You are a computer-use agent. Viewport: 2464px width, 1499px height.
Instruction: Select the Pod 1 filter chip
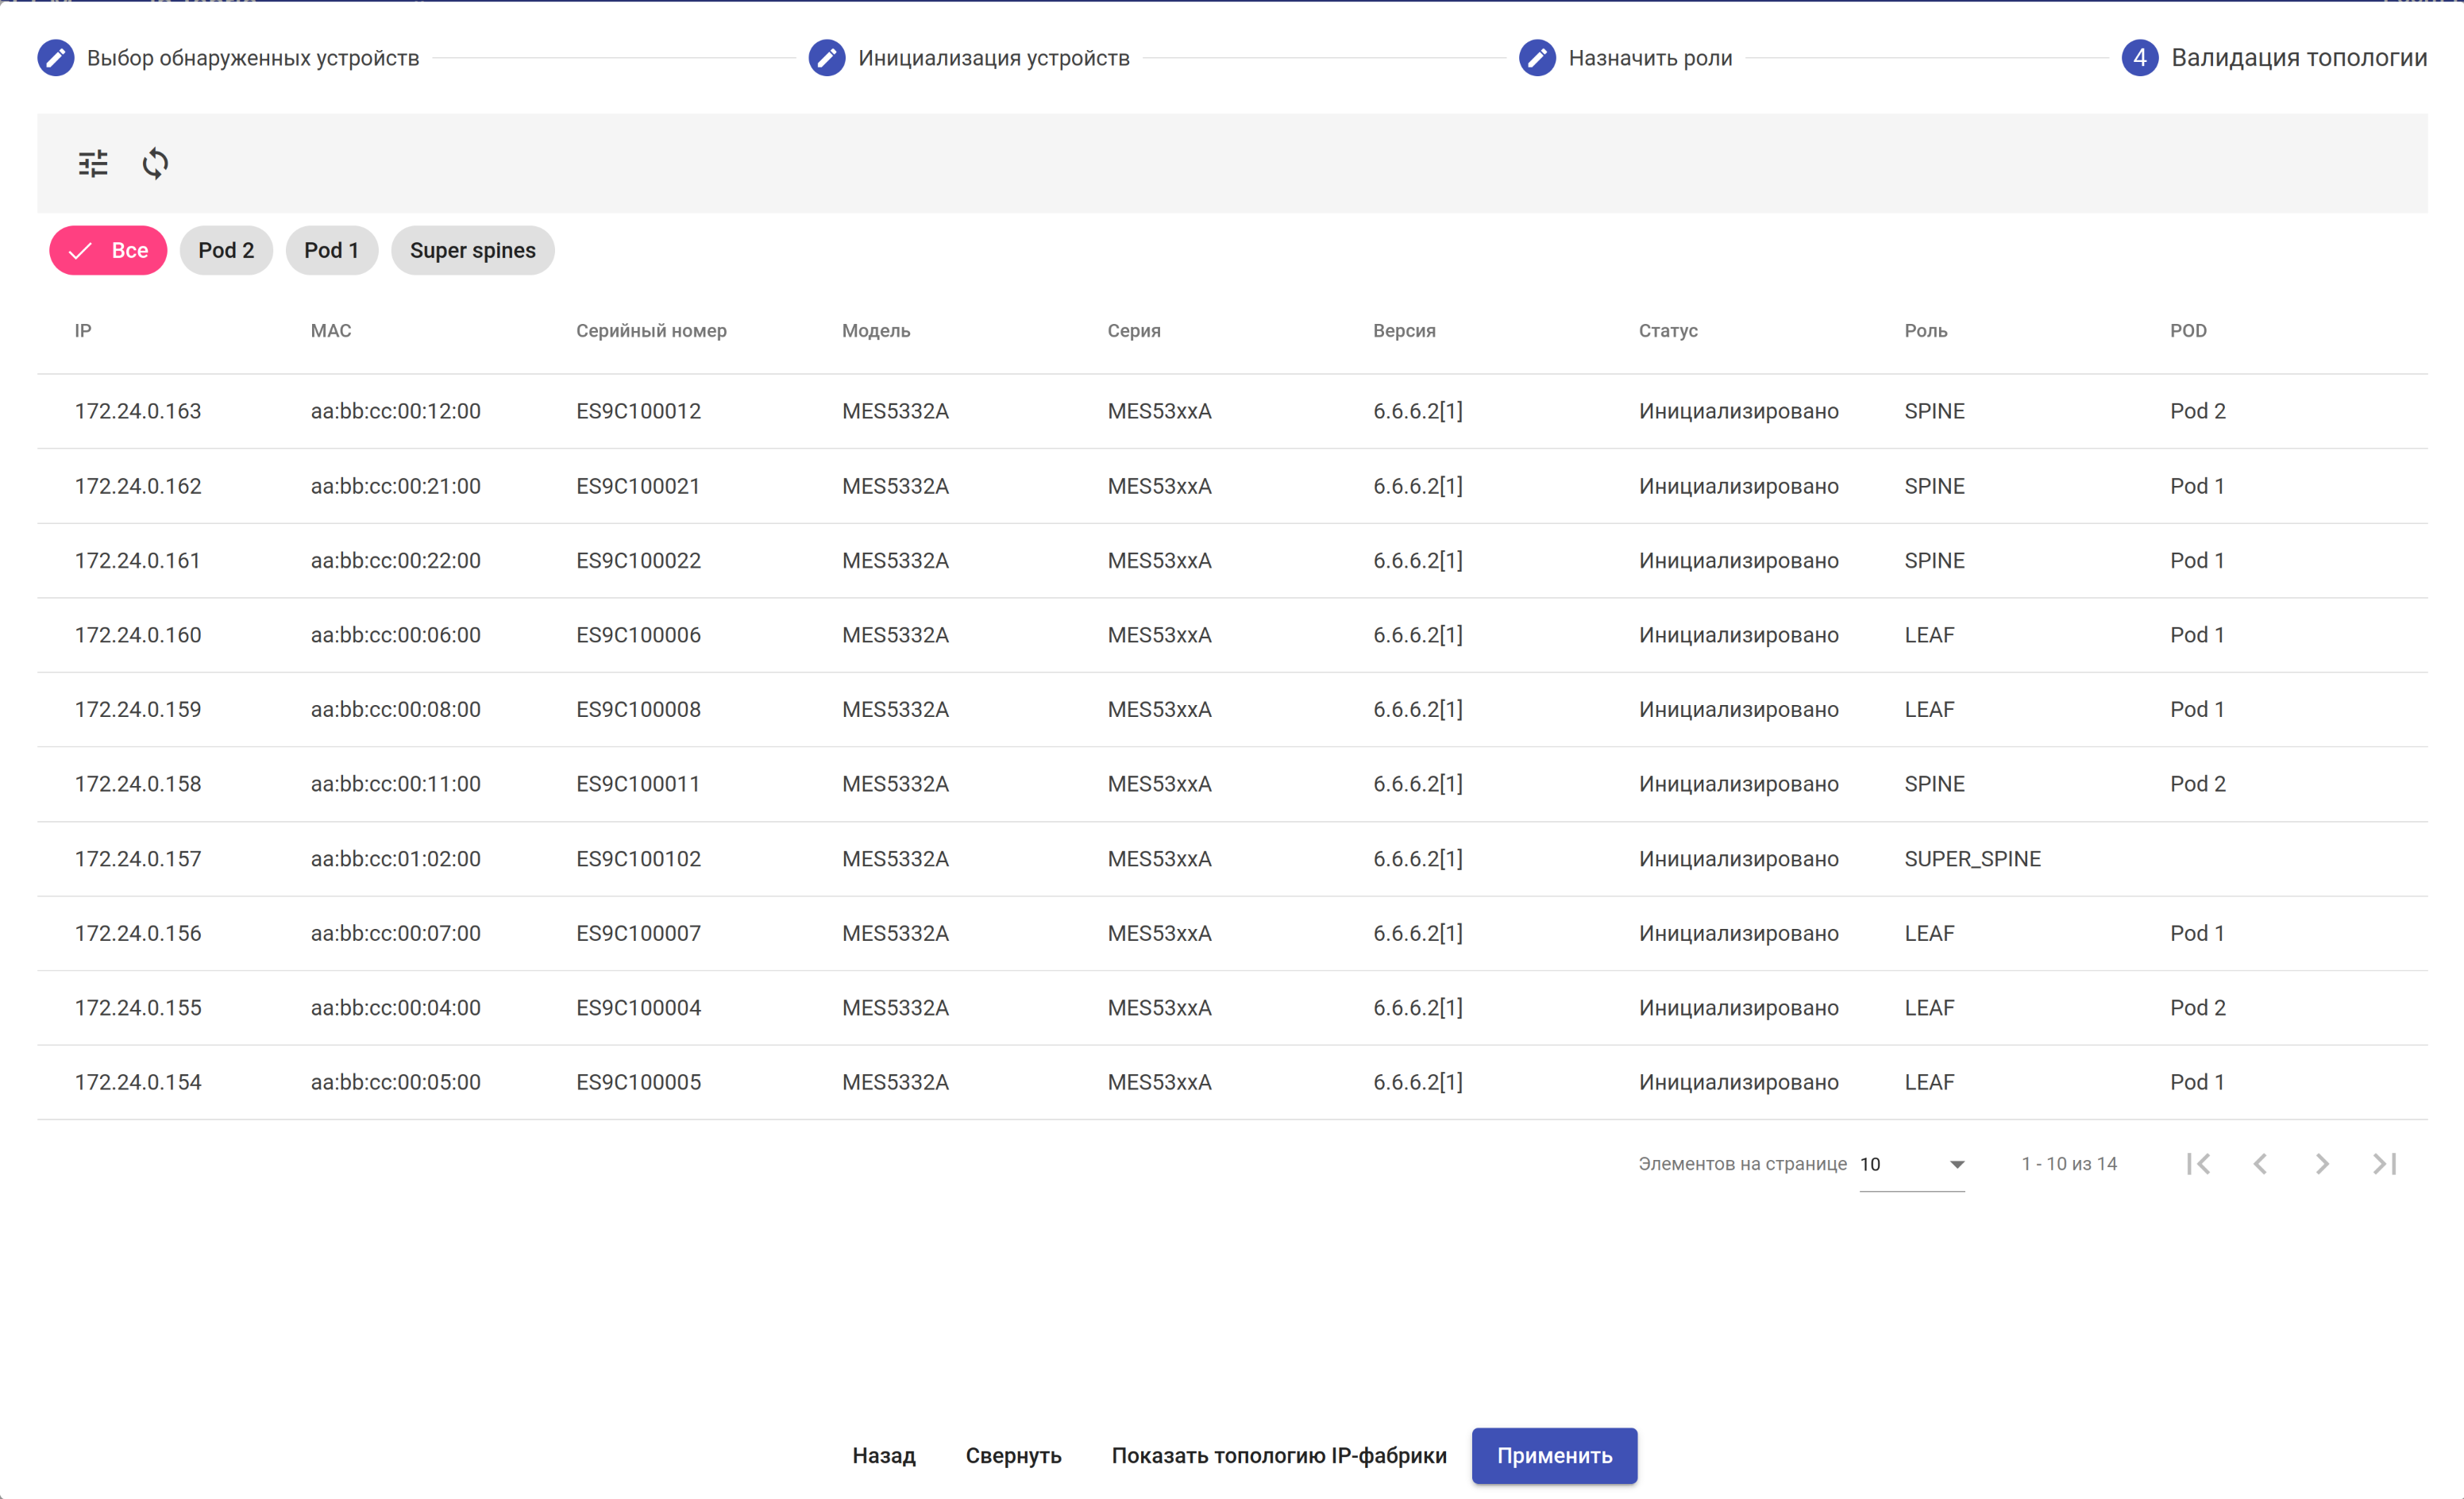point(331,250)
